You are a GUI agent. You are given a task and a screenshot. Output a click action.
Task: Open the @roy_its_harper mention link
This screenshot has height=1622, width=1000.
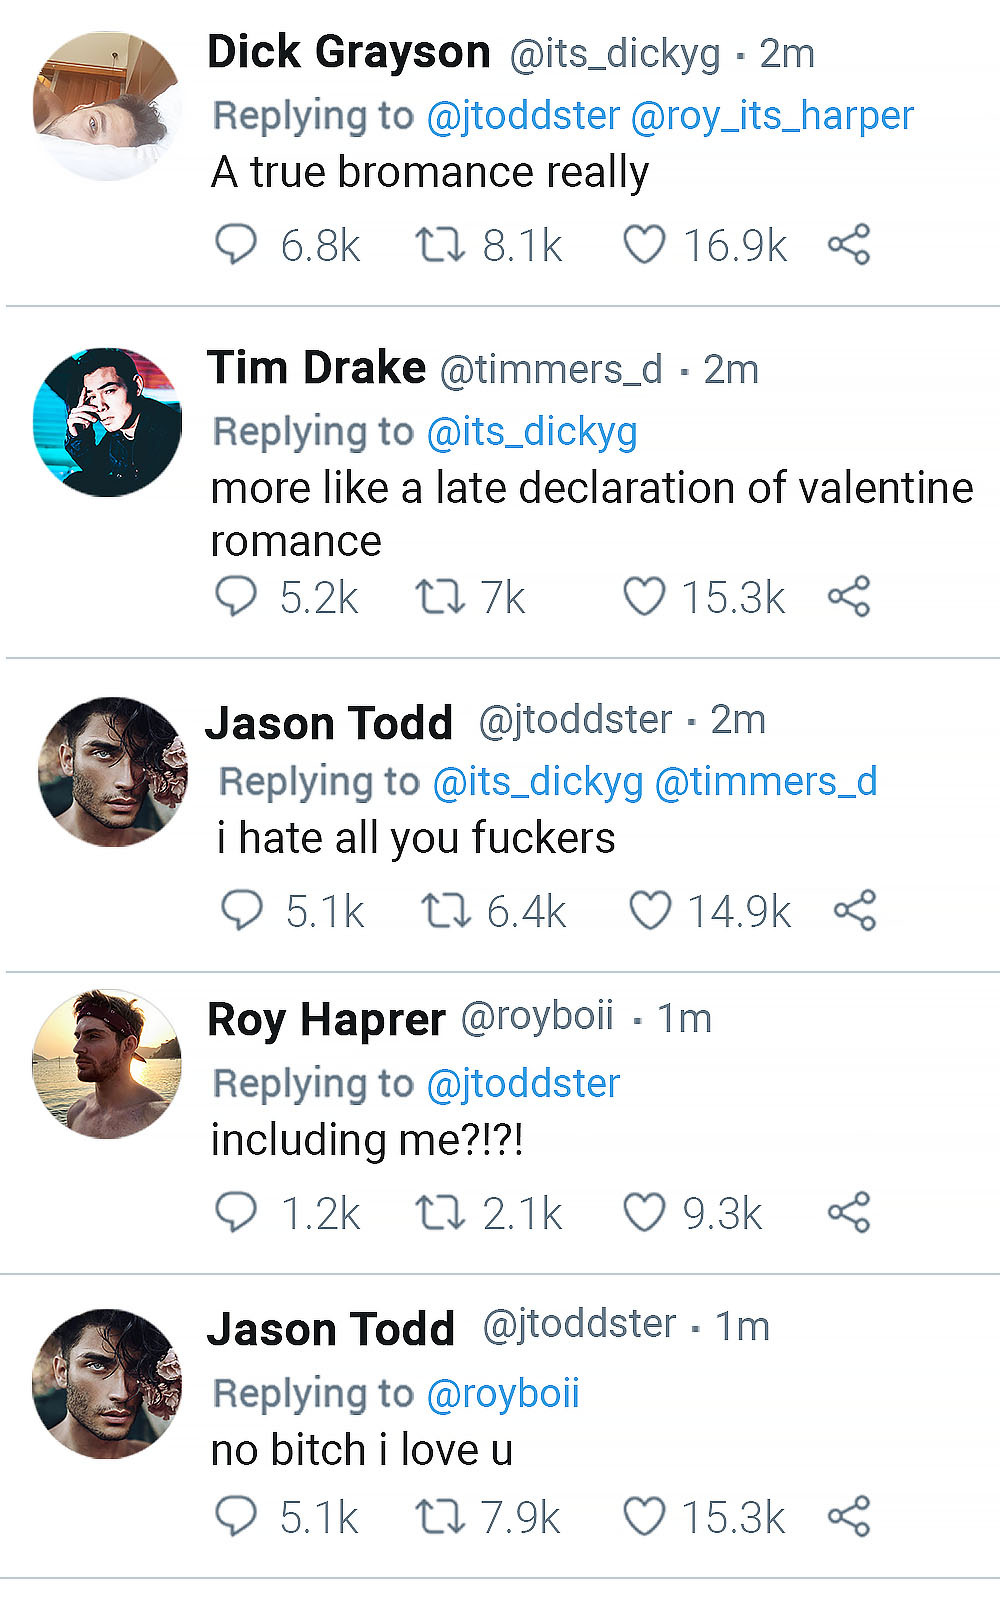772,116
